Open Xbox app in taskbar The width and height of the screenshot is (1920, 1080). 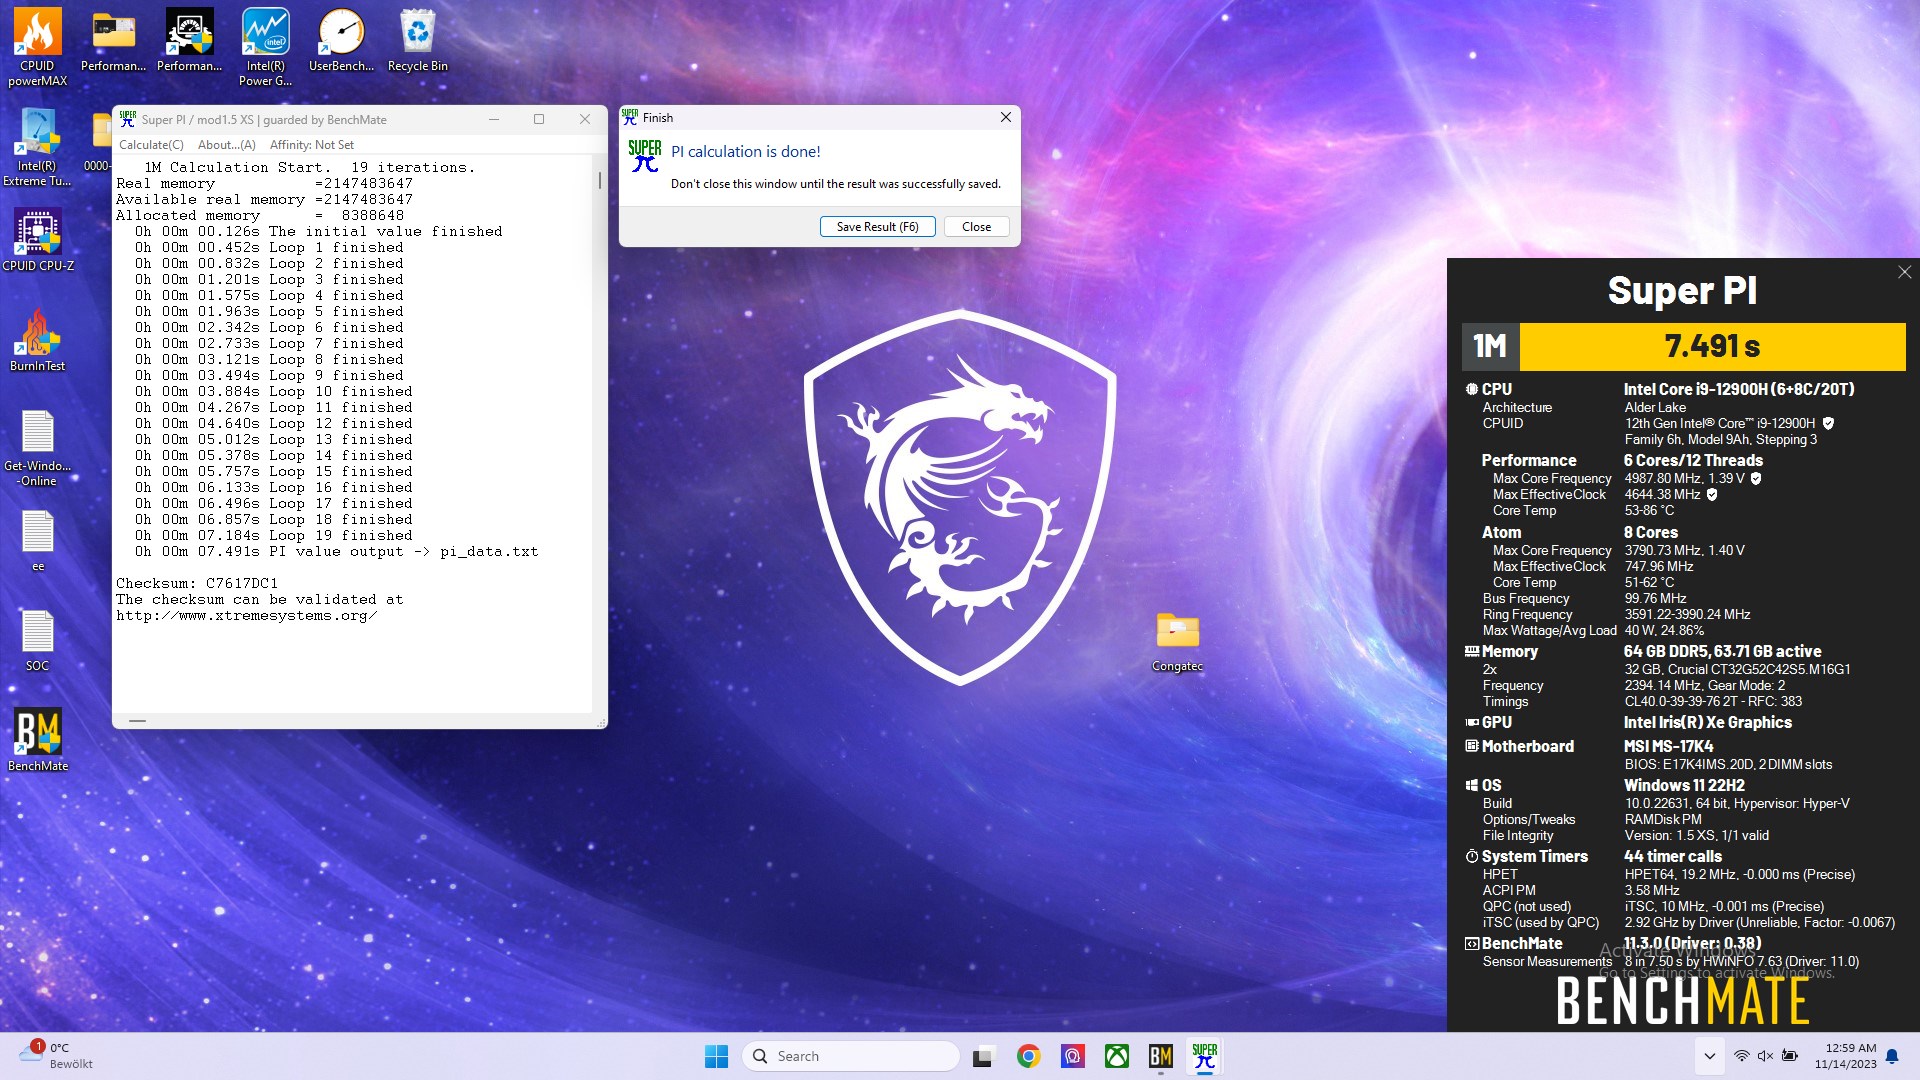1116,1056
